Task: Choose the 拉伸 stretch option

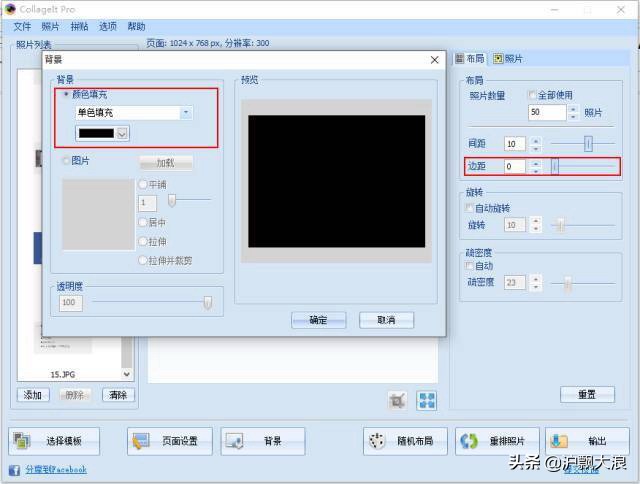Action: [143, 242]
